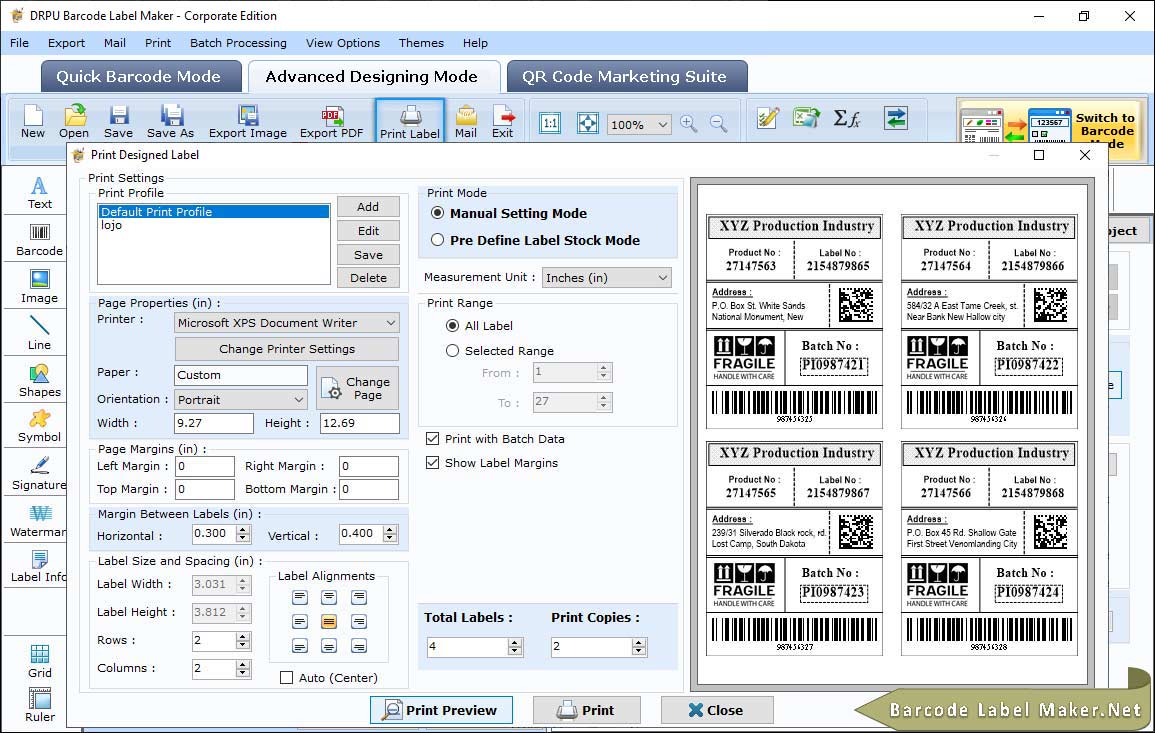Open the zoom percentage dropdown
Image resolution: width=1155 pixels, height=733 pixels.
coord(639,124)
